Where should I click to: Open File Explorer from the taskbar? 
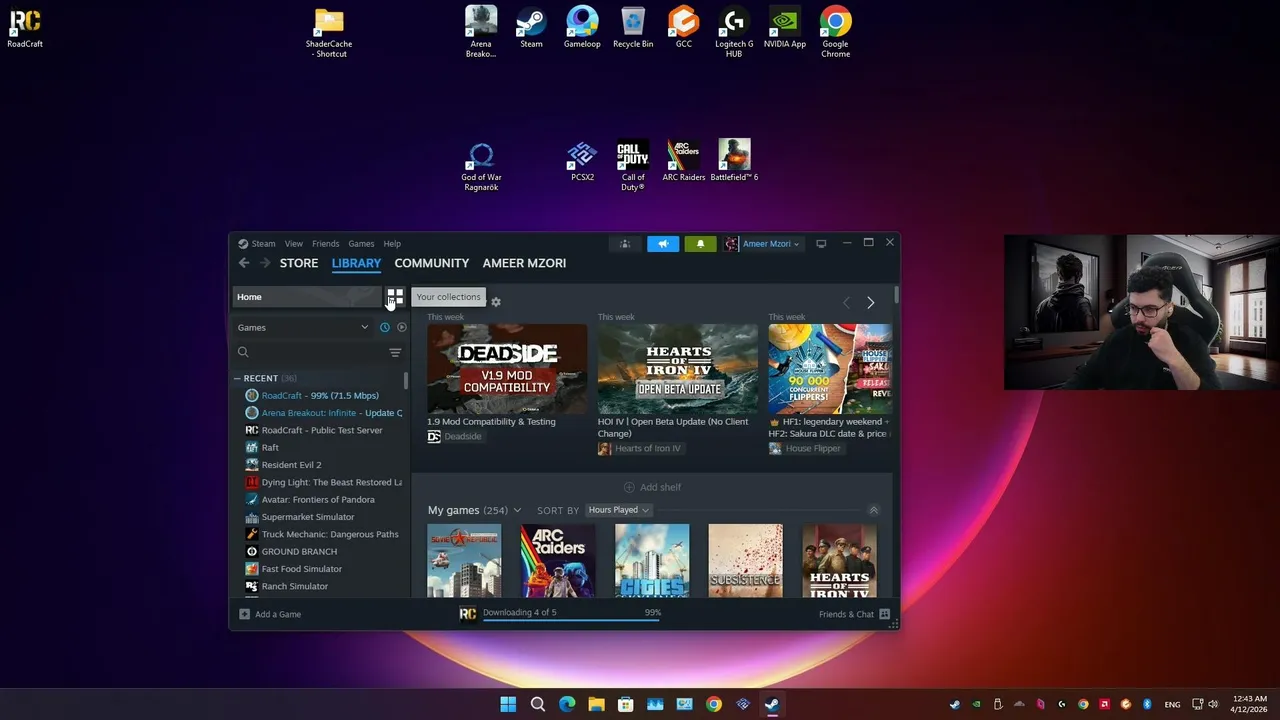pos(596,704)
